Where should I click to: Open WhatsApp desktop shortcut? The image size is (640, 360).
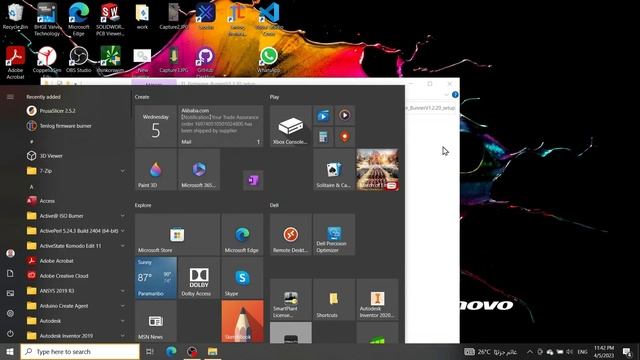click(x=269, y=60)
